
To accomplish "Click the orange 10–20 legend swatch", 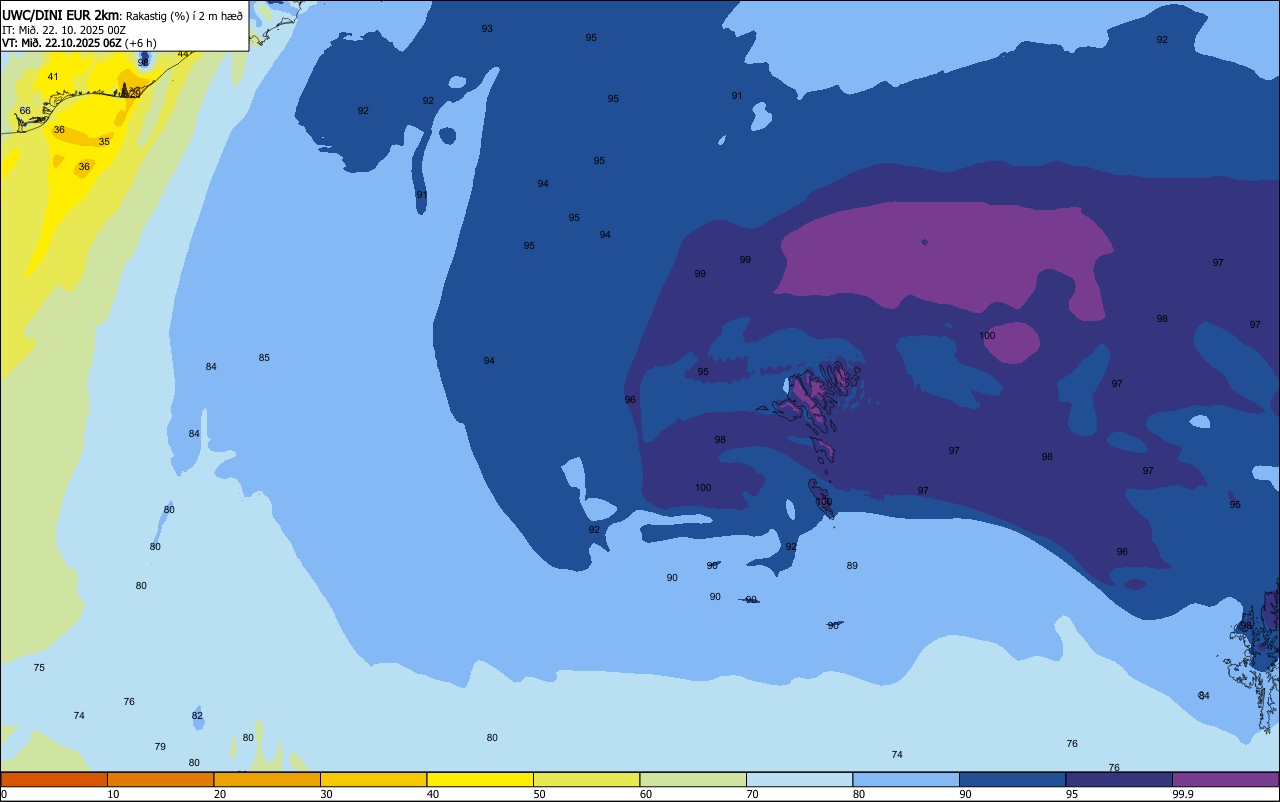I will (160, 780).
